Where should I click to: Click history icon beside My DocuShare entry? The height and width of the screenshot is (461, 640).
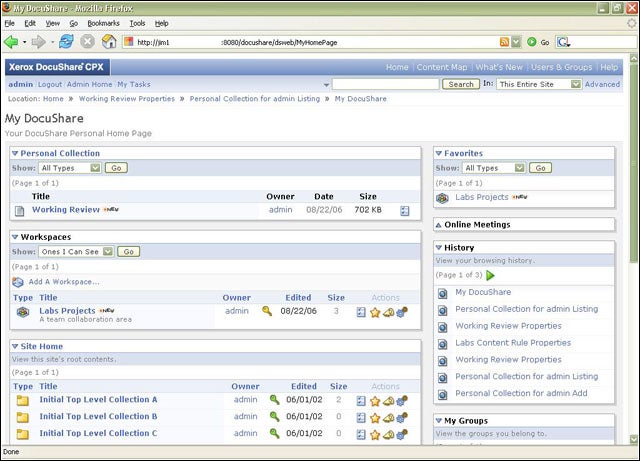click(442, 293)
